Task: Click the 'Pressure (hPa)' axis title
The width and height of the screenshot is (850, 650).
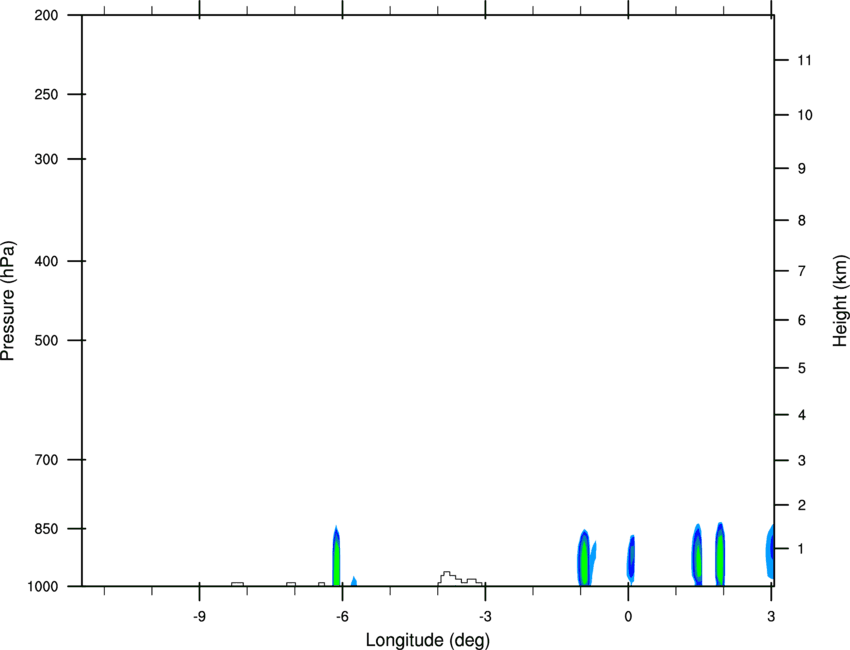Action: click(x=8, y=301)
